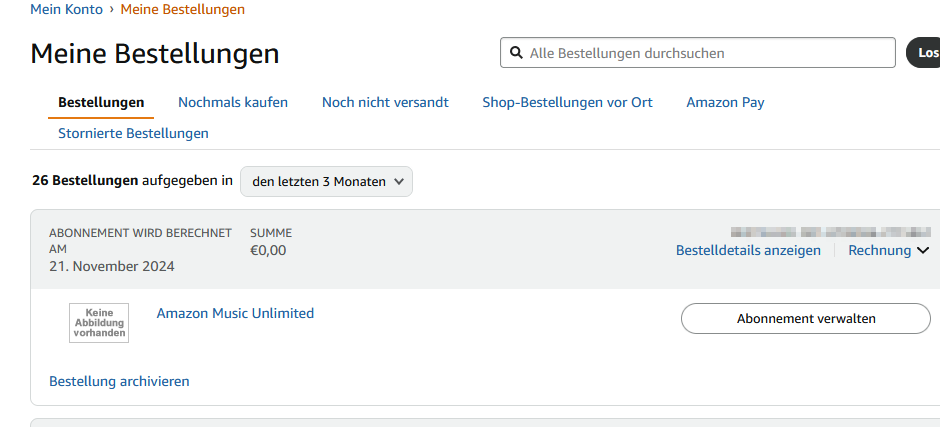Open the Noch nicht versandt tab

click(385, 103)
